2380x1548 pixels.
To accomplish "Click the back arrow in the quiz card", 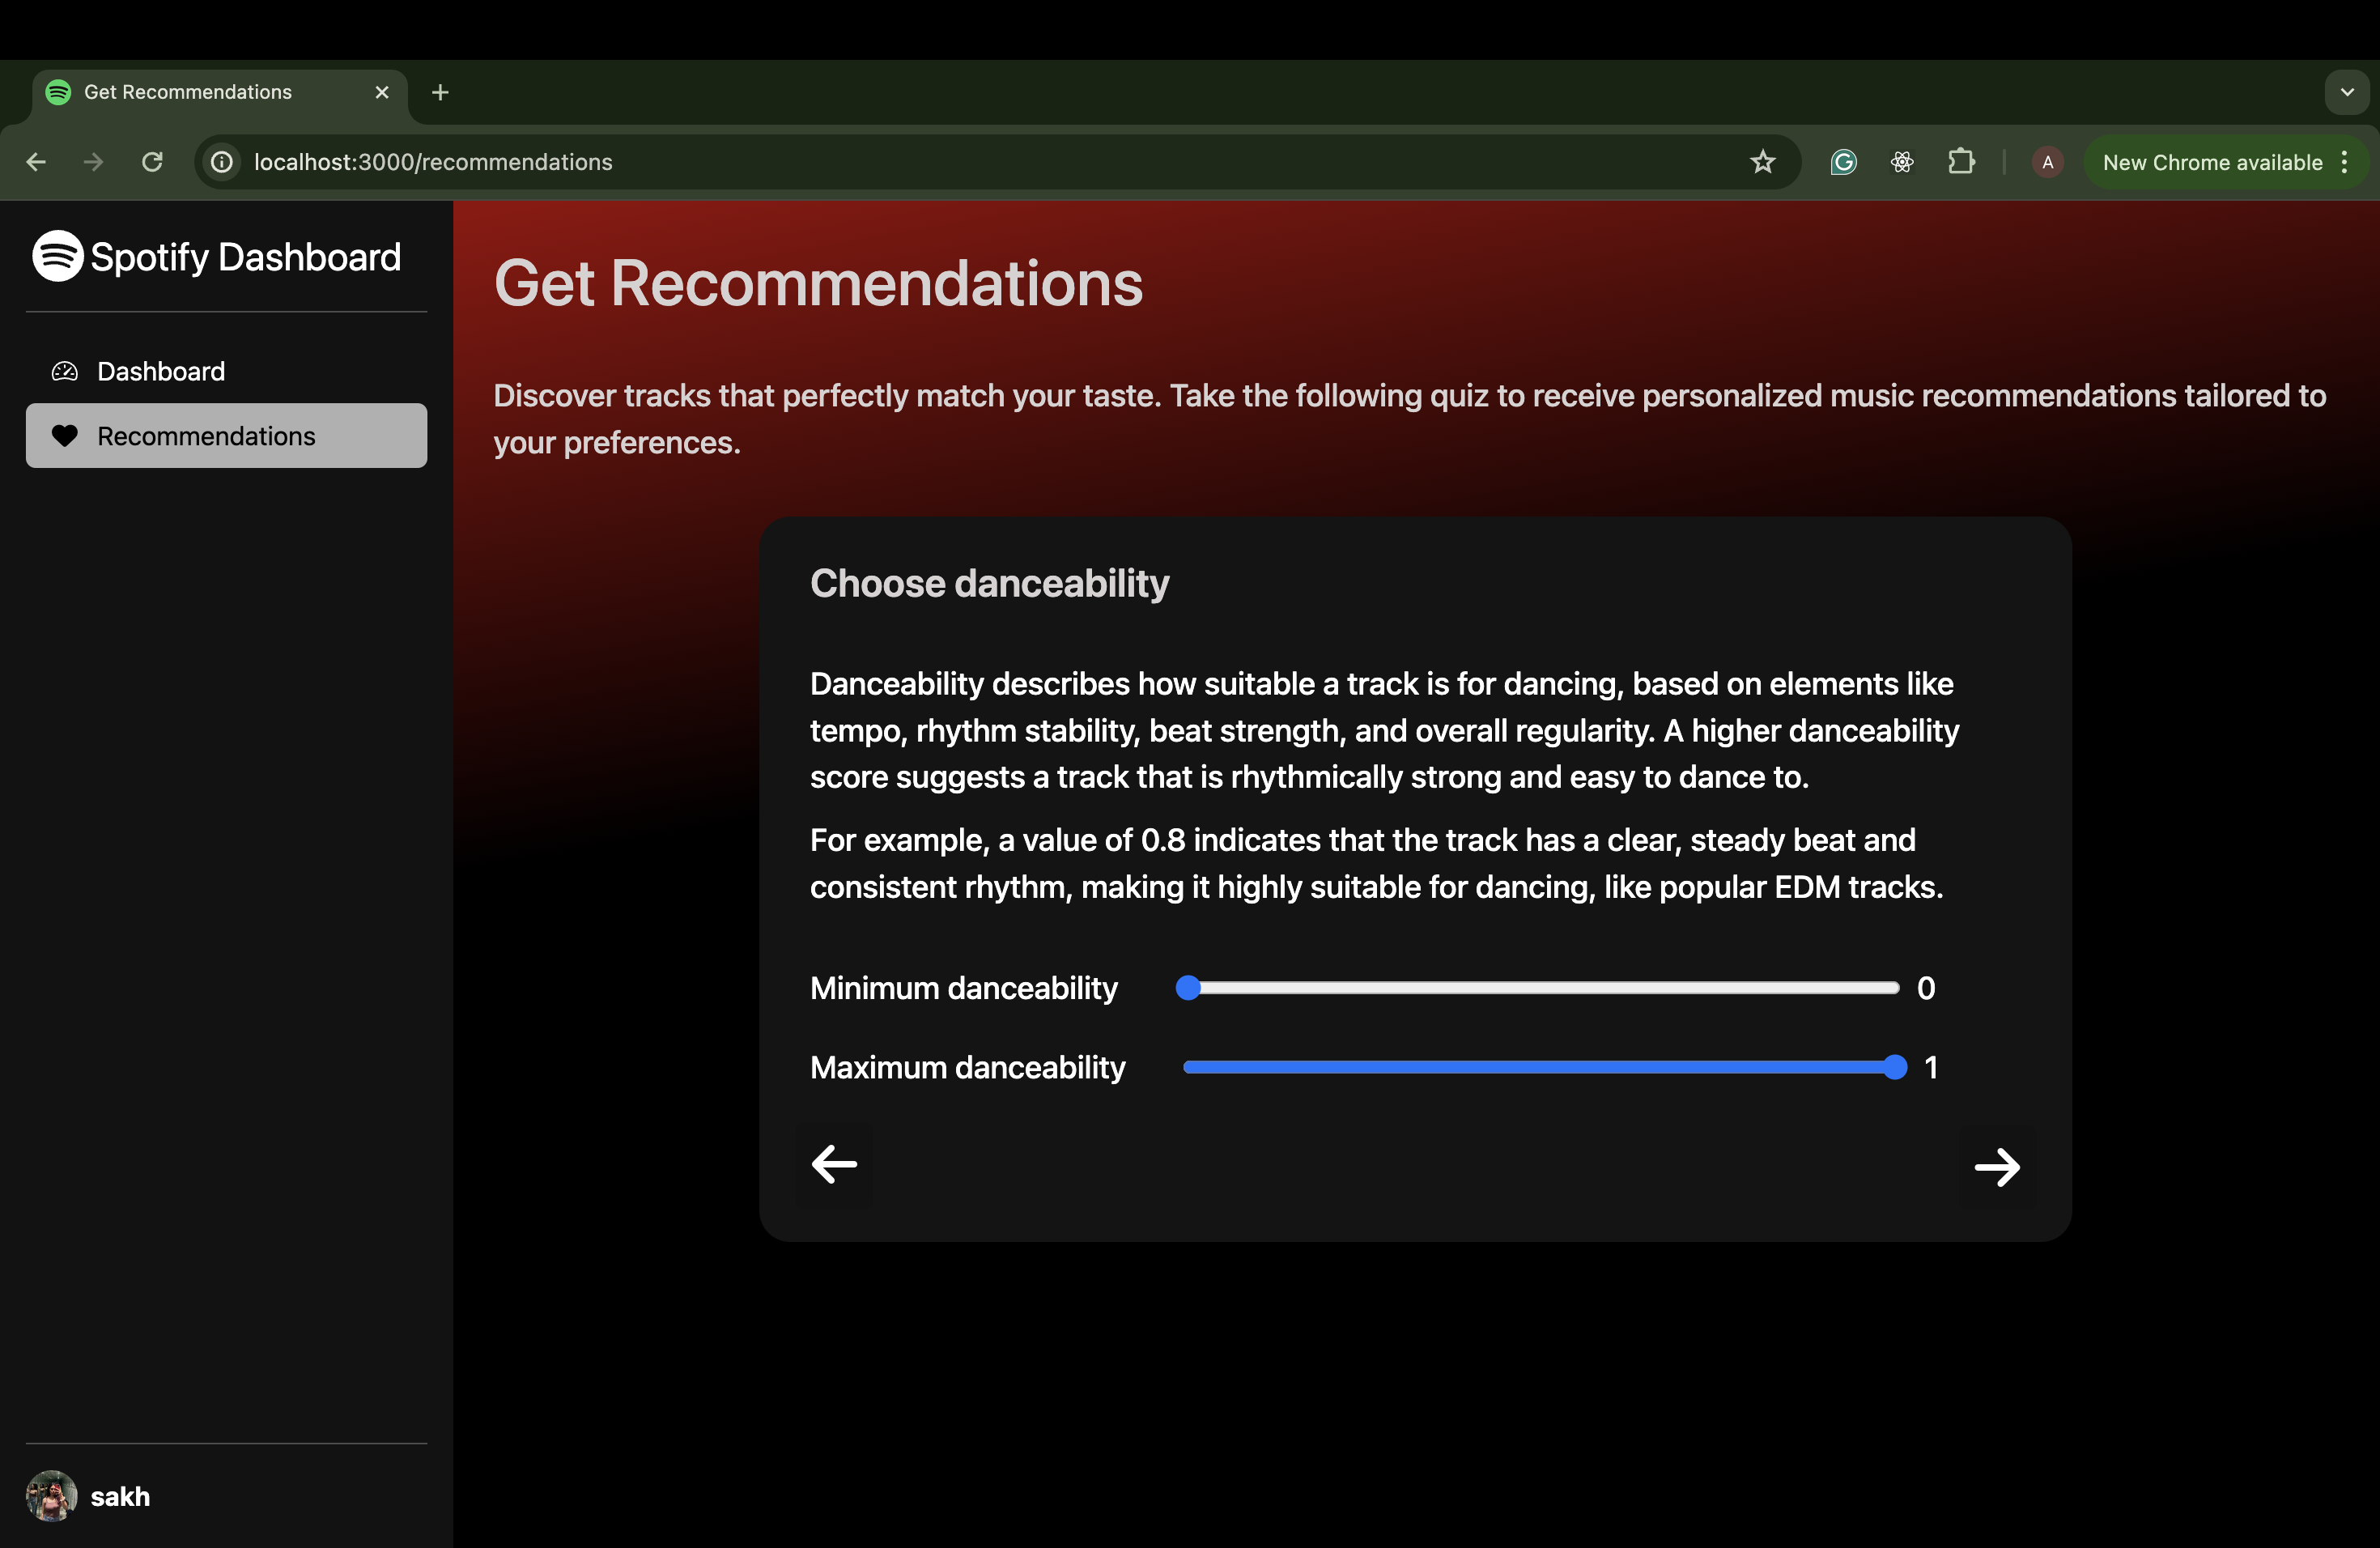I will pos(834,1163).
